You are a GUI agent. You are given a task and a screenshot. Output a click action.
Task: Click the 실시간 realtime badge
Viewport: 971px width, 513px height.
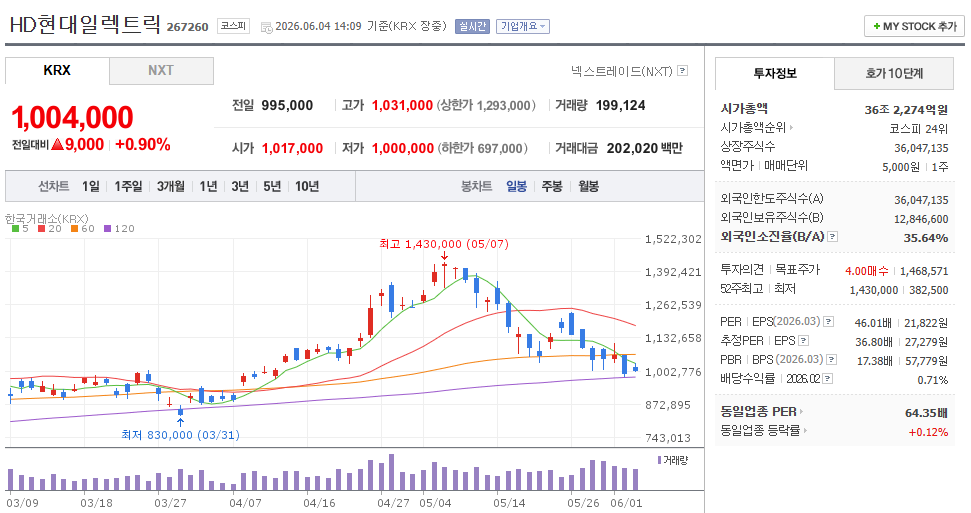(472, 26)
